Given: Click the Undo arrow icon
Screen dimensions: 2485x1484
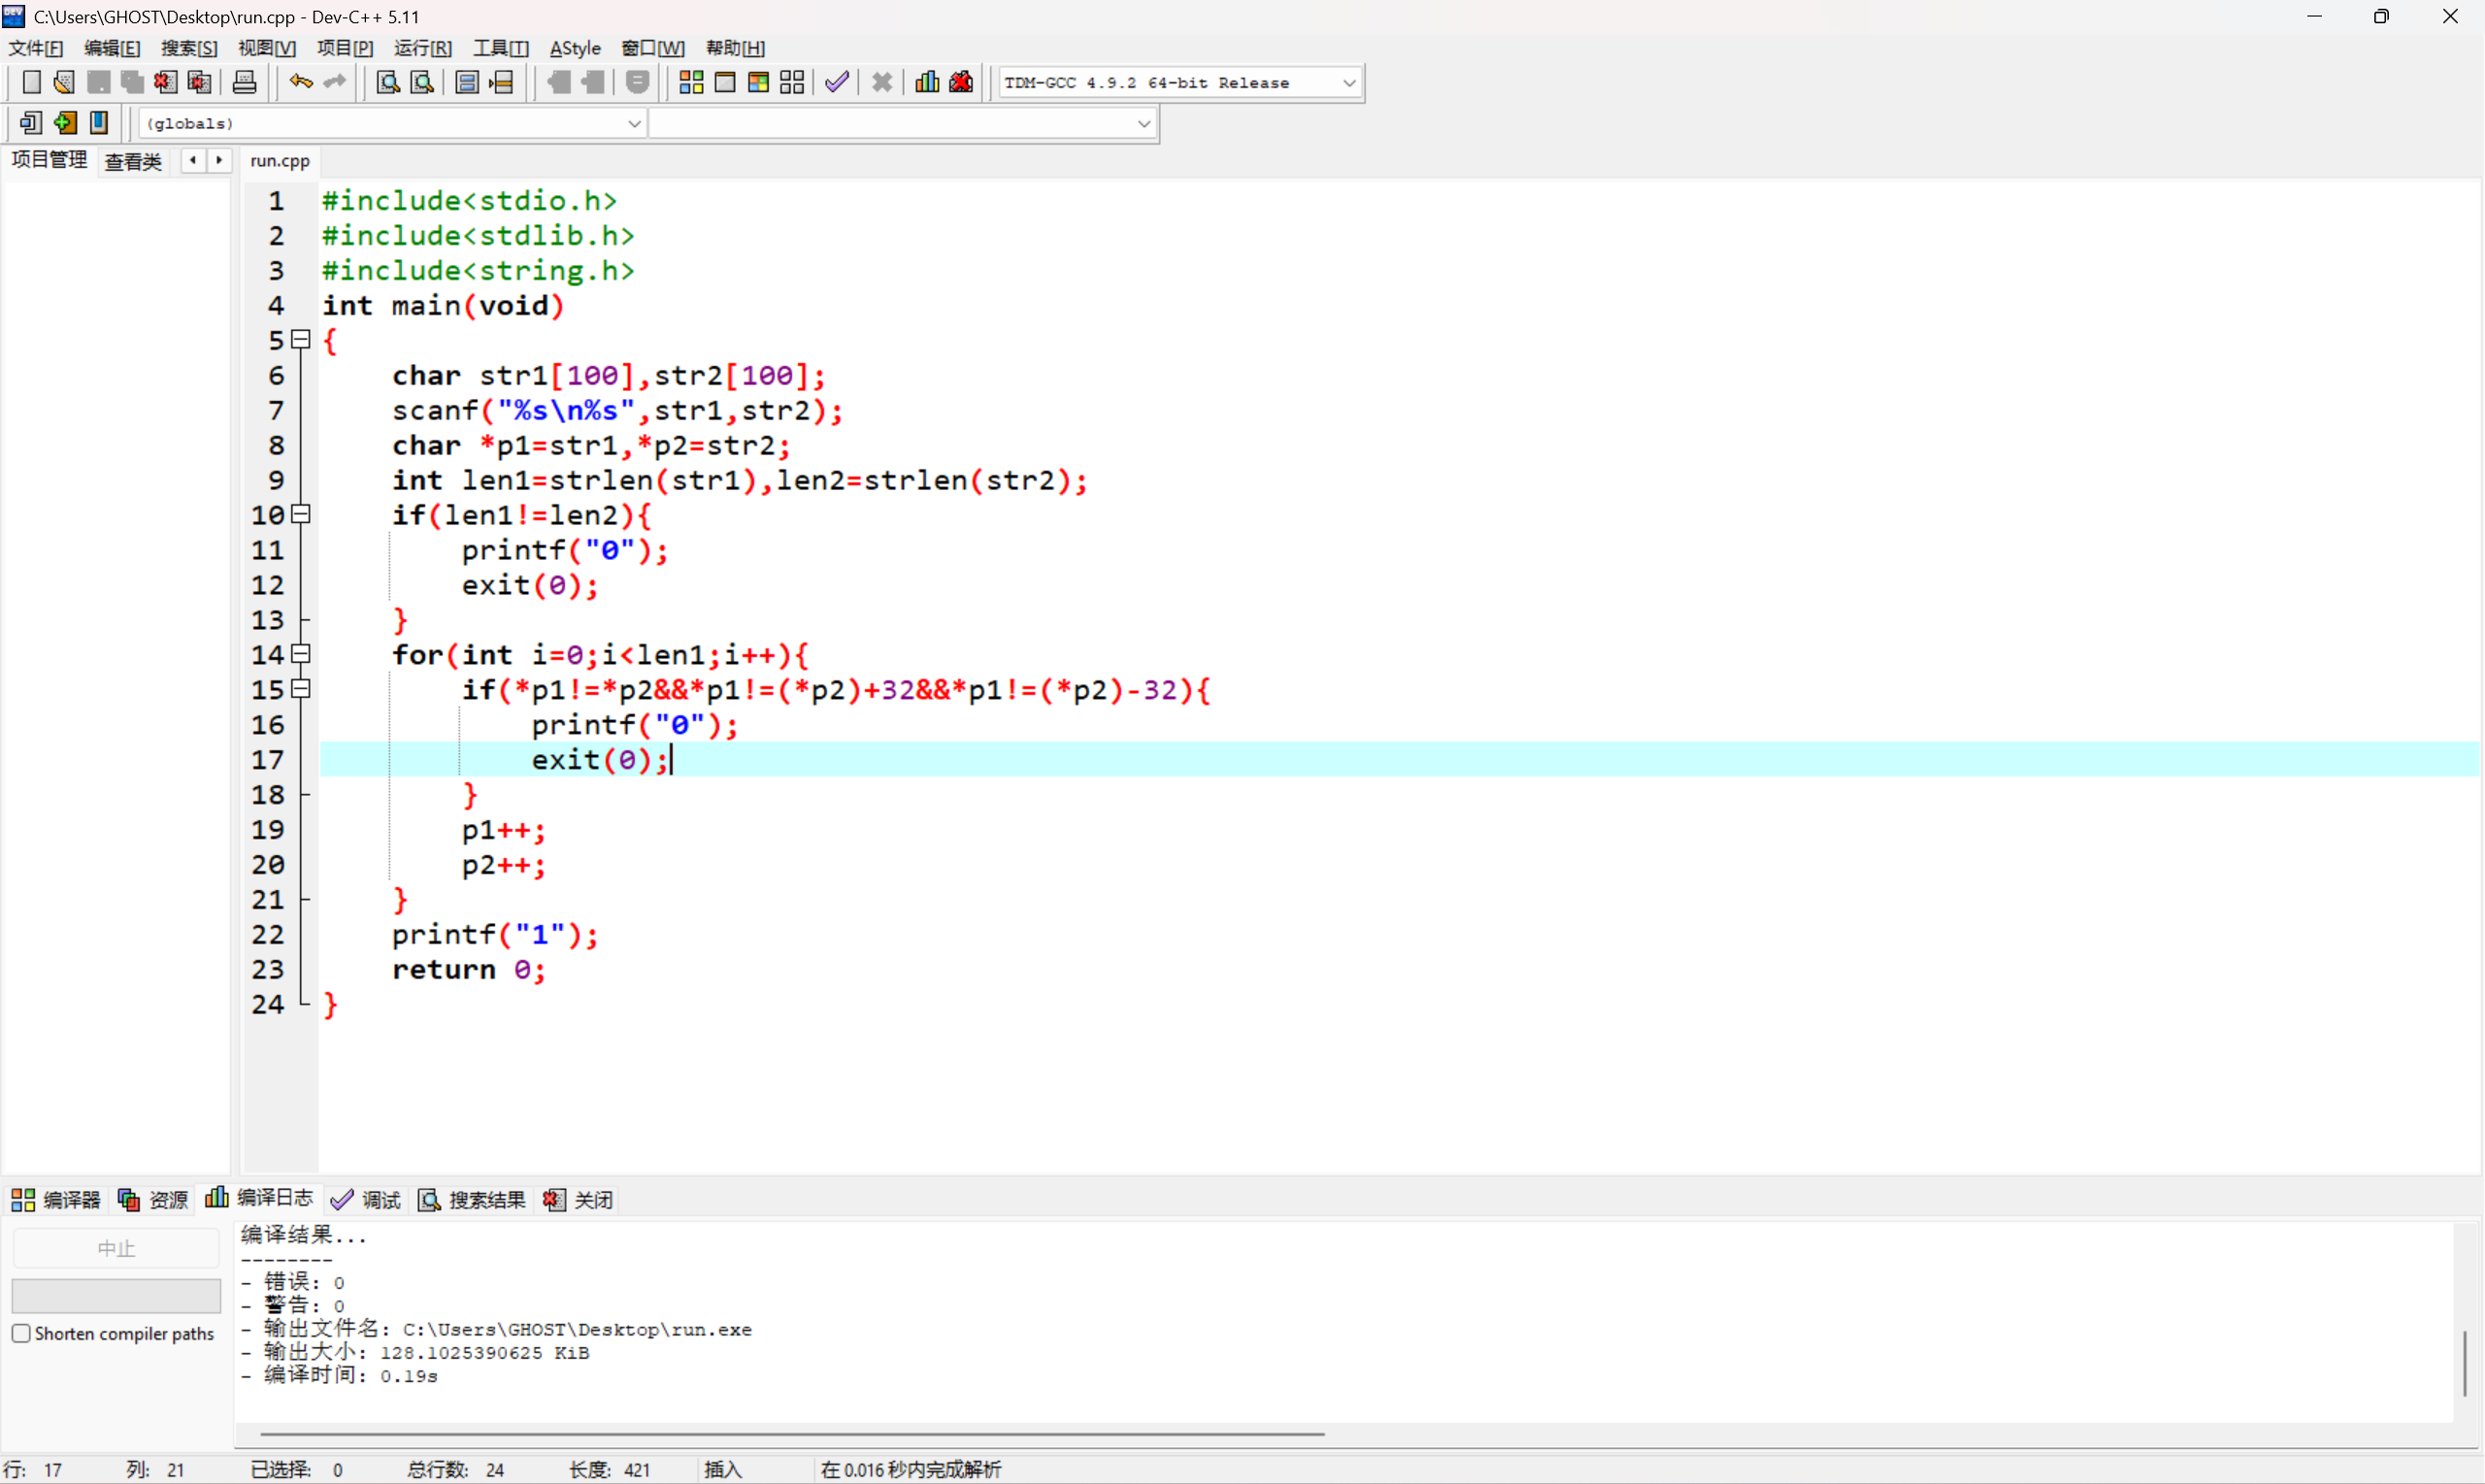Looking at the screenshot, I should tap(300, 82).
